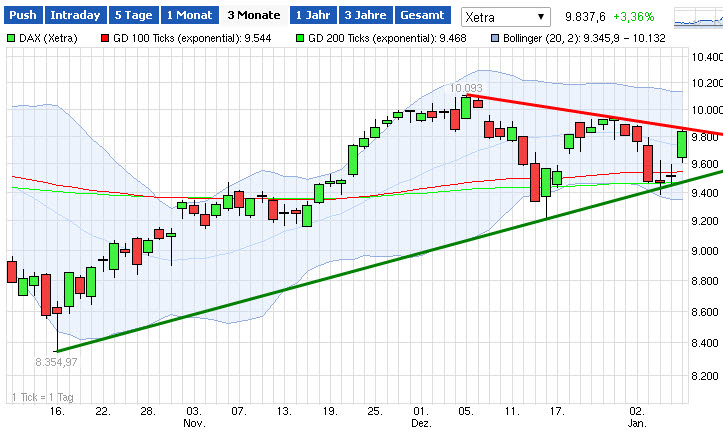Viewport: 723px width, 437px height.
Task: Click the 3 Monate tab
Action: click(253, 15)
